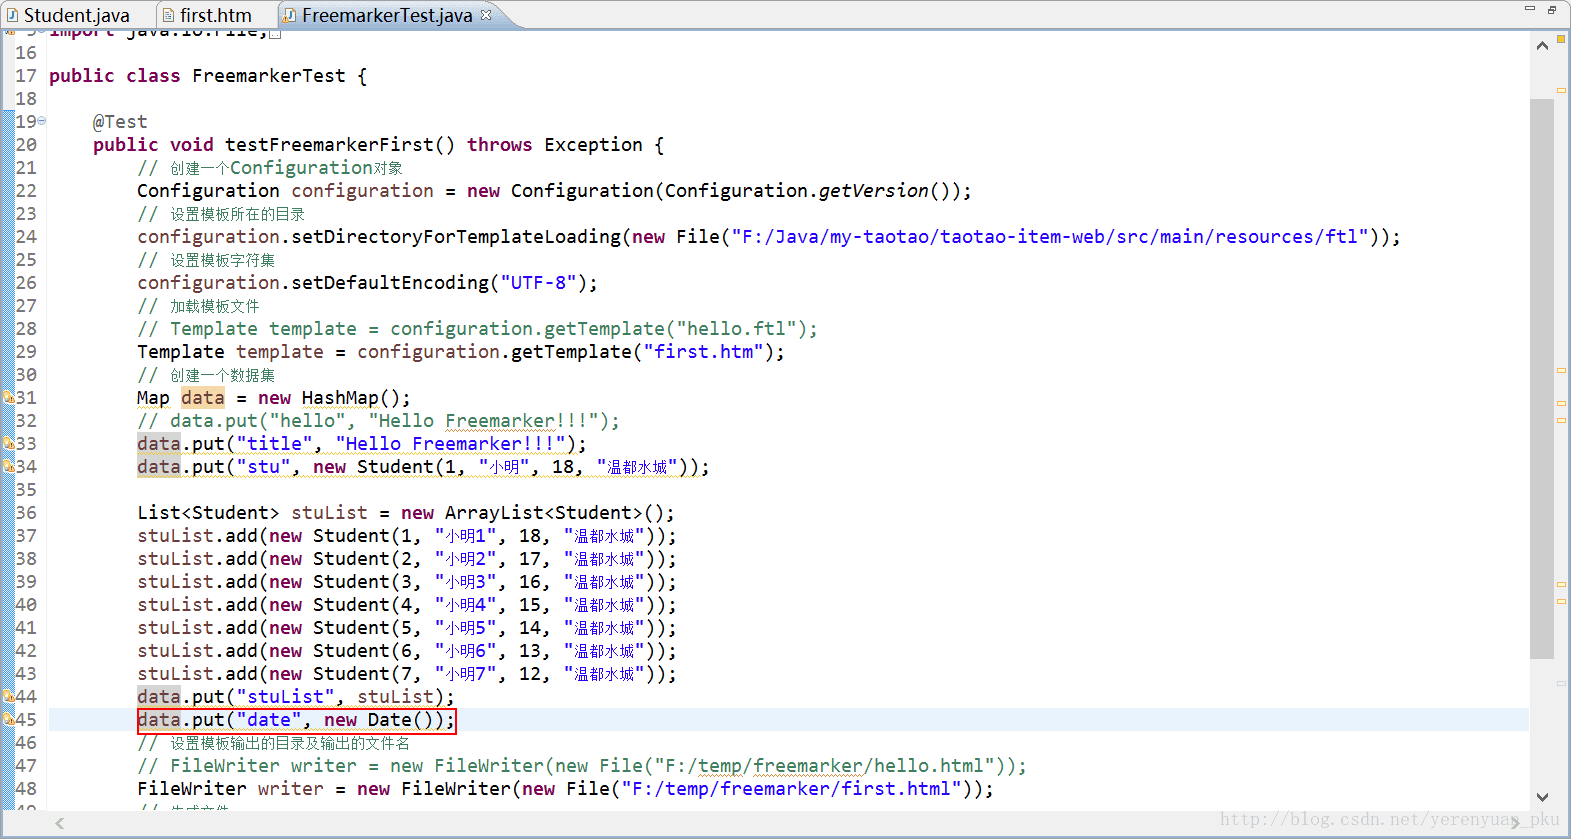1571x839 pixels.
Task: Click the Student(7, ...) line 43
Action: point(407,674)
